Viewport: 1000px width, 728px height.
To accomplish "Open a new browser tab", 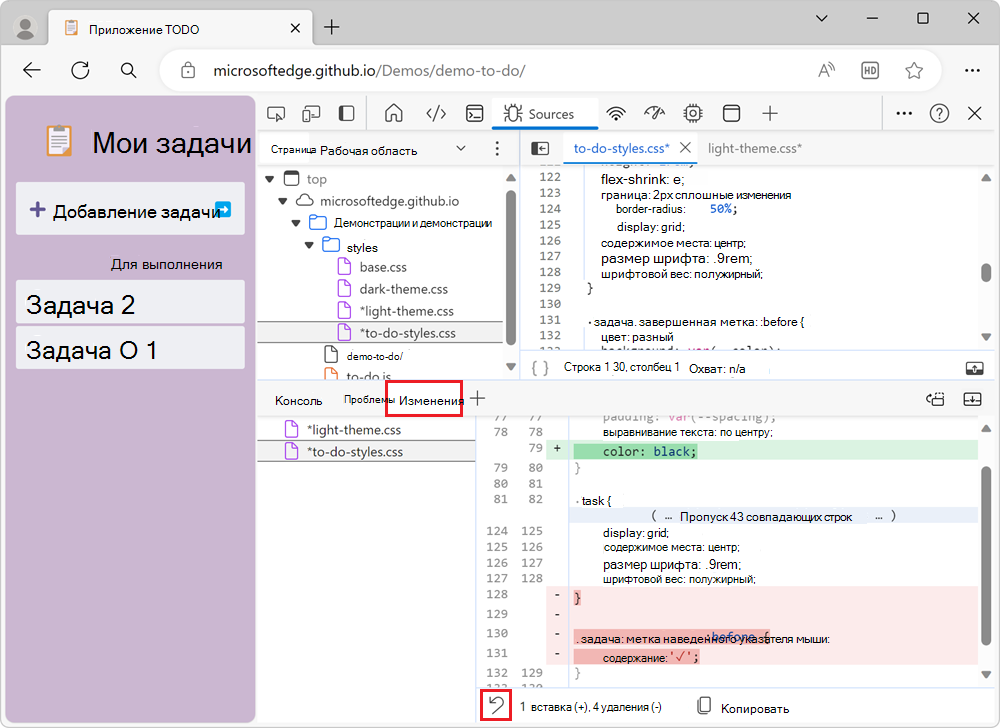I will coord(332,27).
